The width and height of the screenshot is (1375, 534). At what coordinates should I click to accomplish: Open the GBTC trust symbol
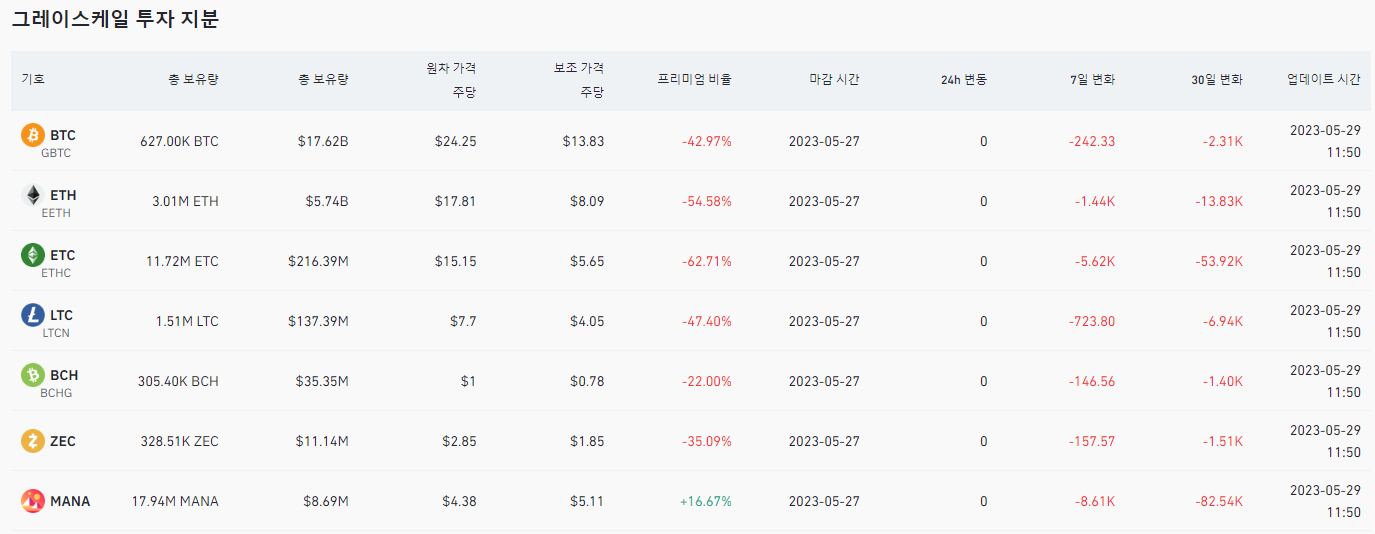(x=56, y=153)
